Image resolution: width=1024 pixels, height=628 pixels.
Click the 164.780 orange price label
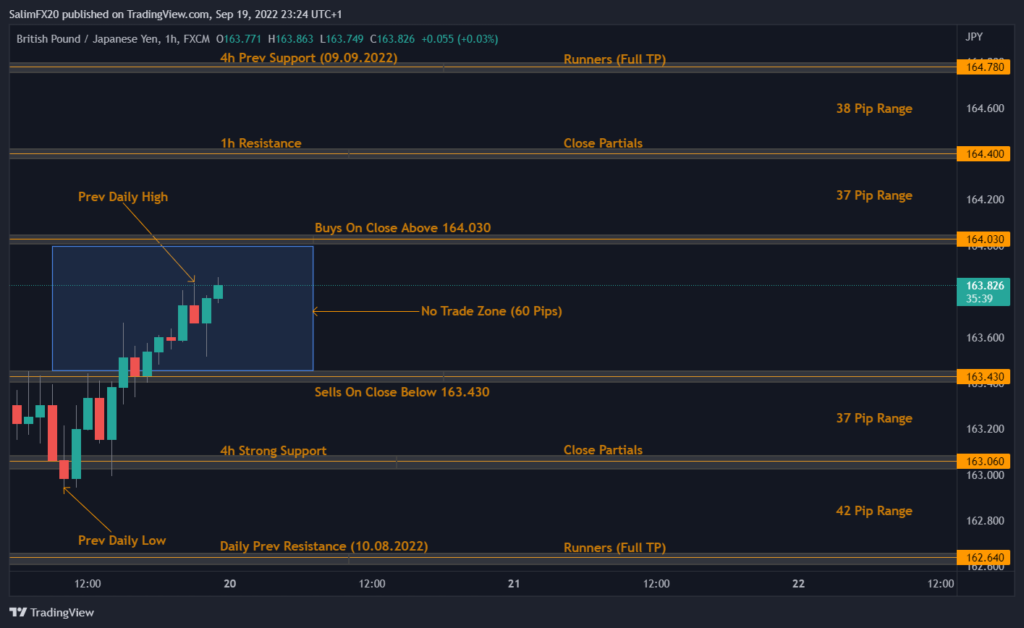983,67
